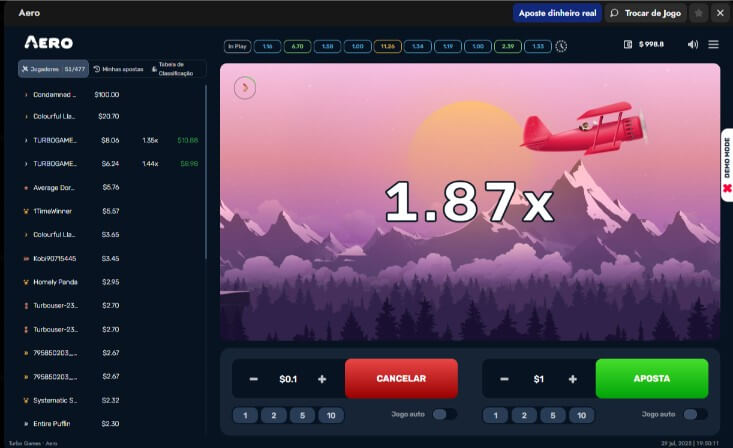Open Trocar de Jogo game search
Screen dimensions: 733x448
[x=644, y=13]
